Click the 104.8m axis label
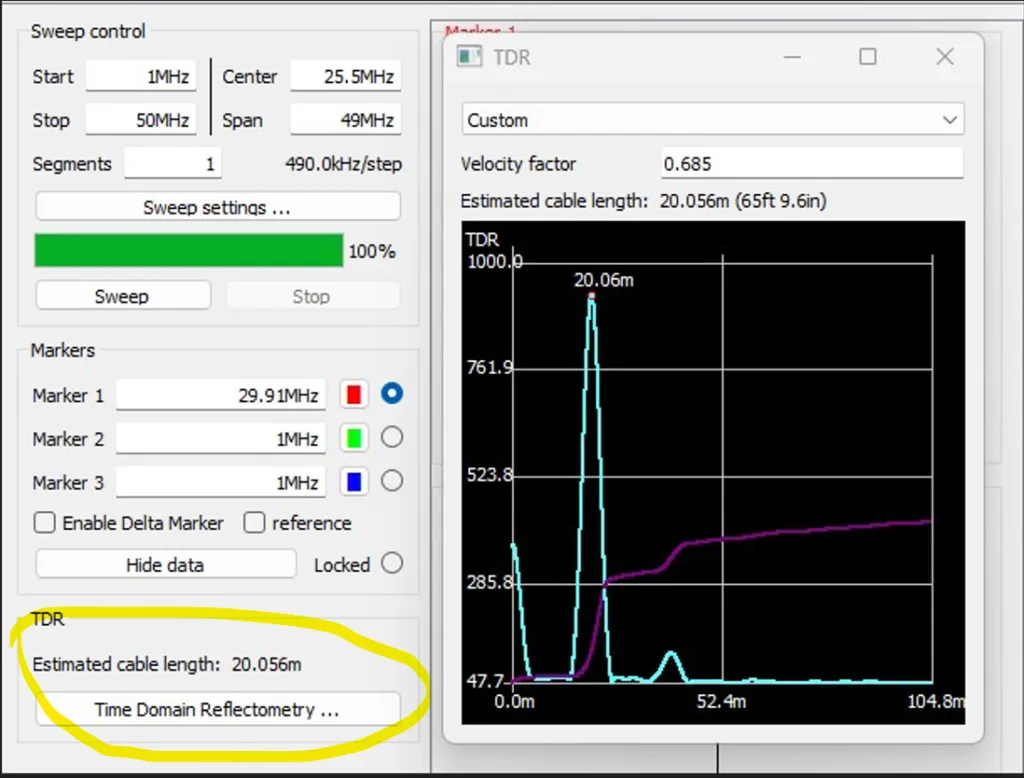Viewport: 1024px width, 778px height. click(x=935, y=702)
